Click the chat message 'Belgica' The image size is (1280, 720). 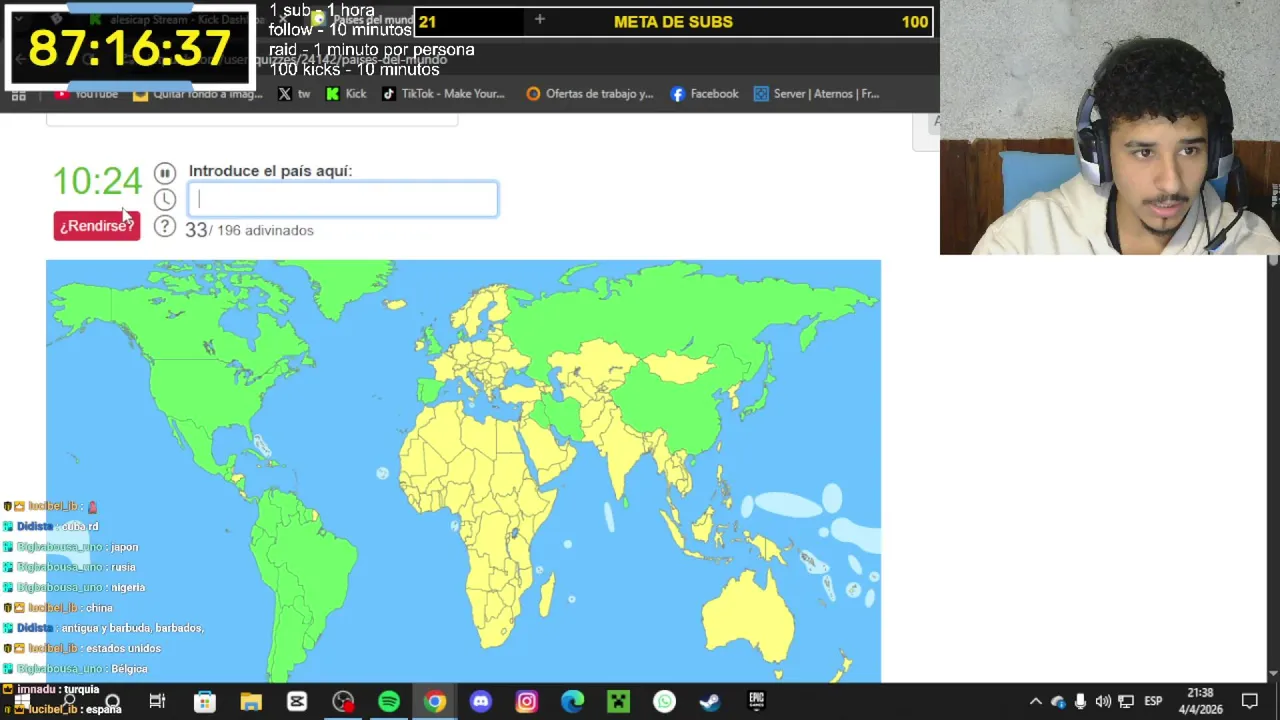click(x=129, y=668)
